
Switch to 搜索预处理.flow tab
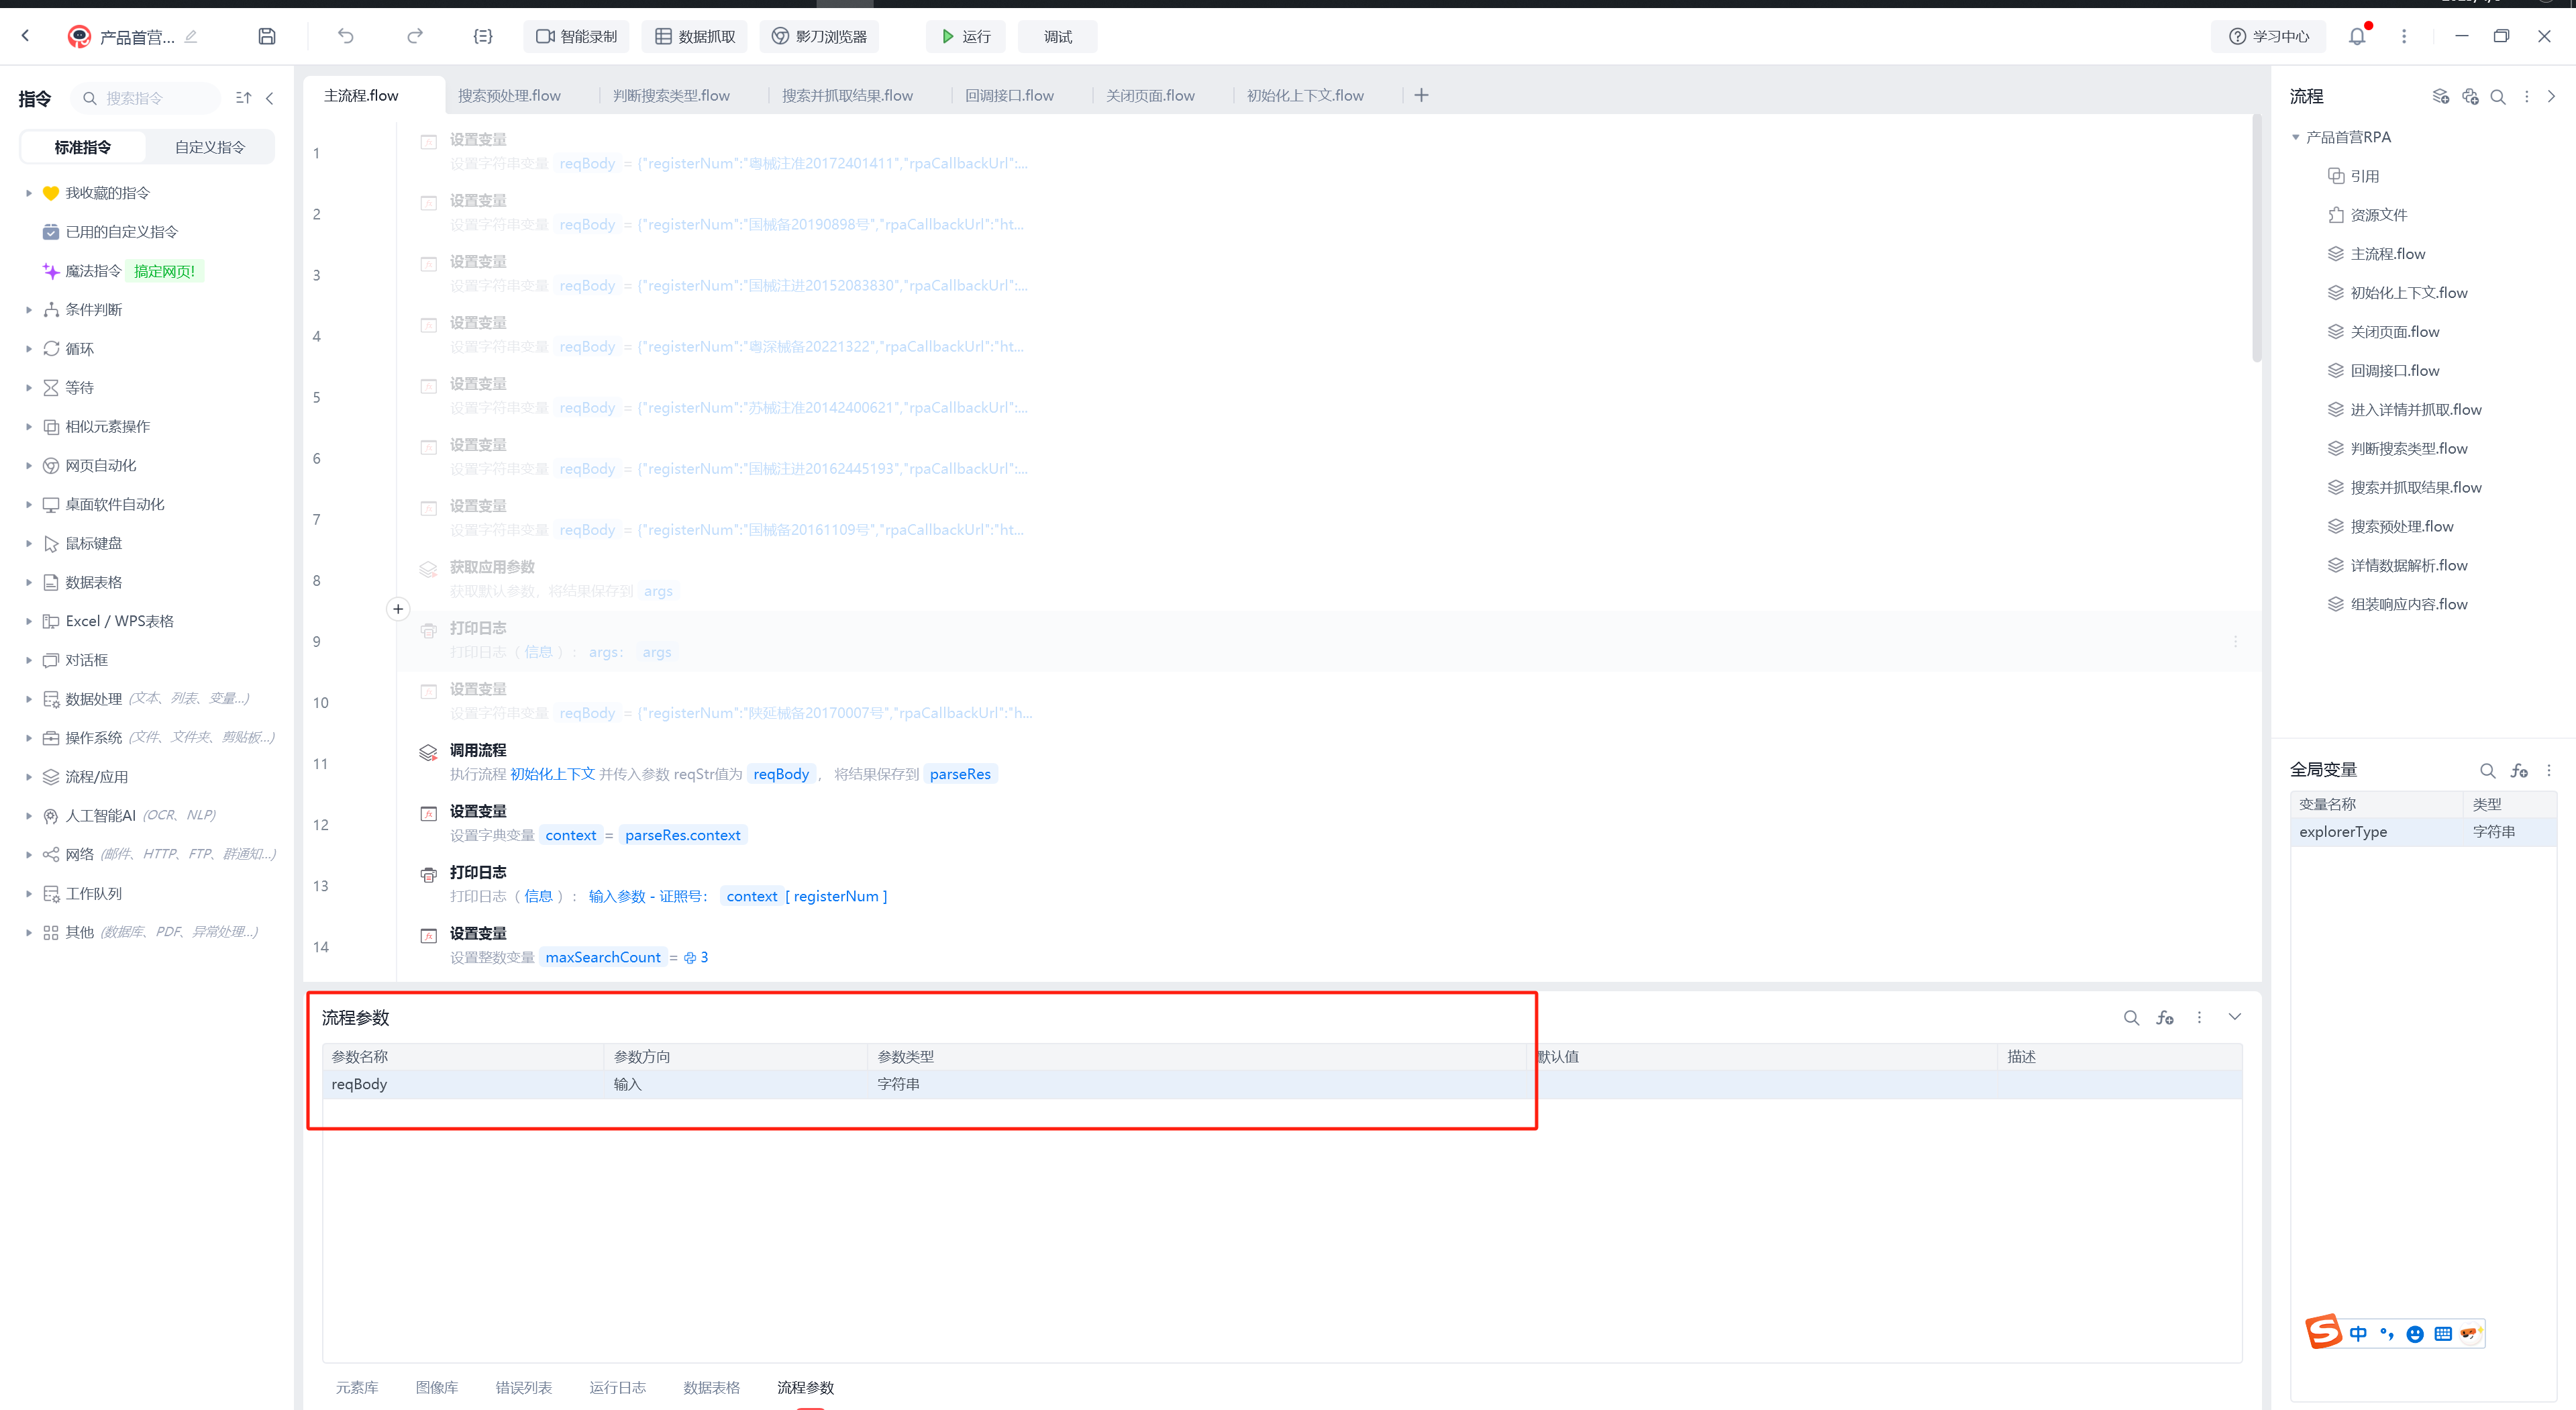pos(509,95)
